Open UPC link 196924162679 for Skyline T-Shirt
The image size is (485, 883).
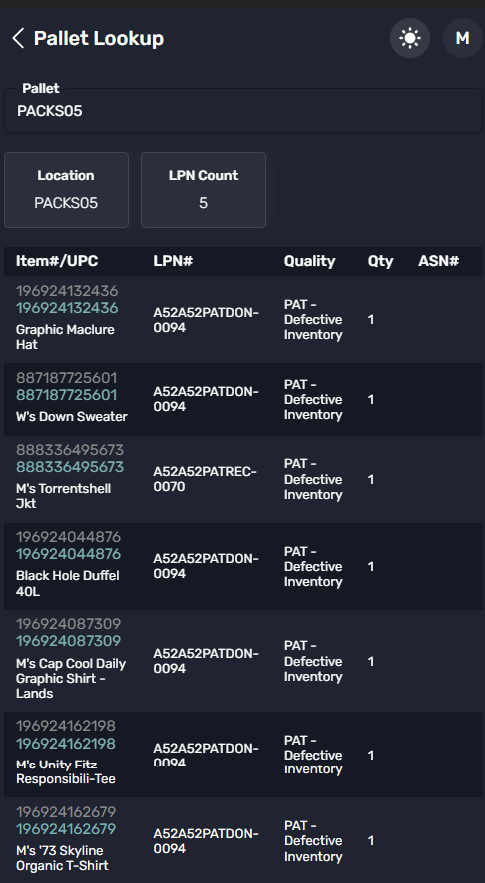tap(66, 829)
